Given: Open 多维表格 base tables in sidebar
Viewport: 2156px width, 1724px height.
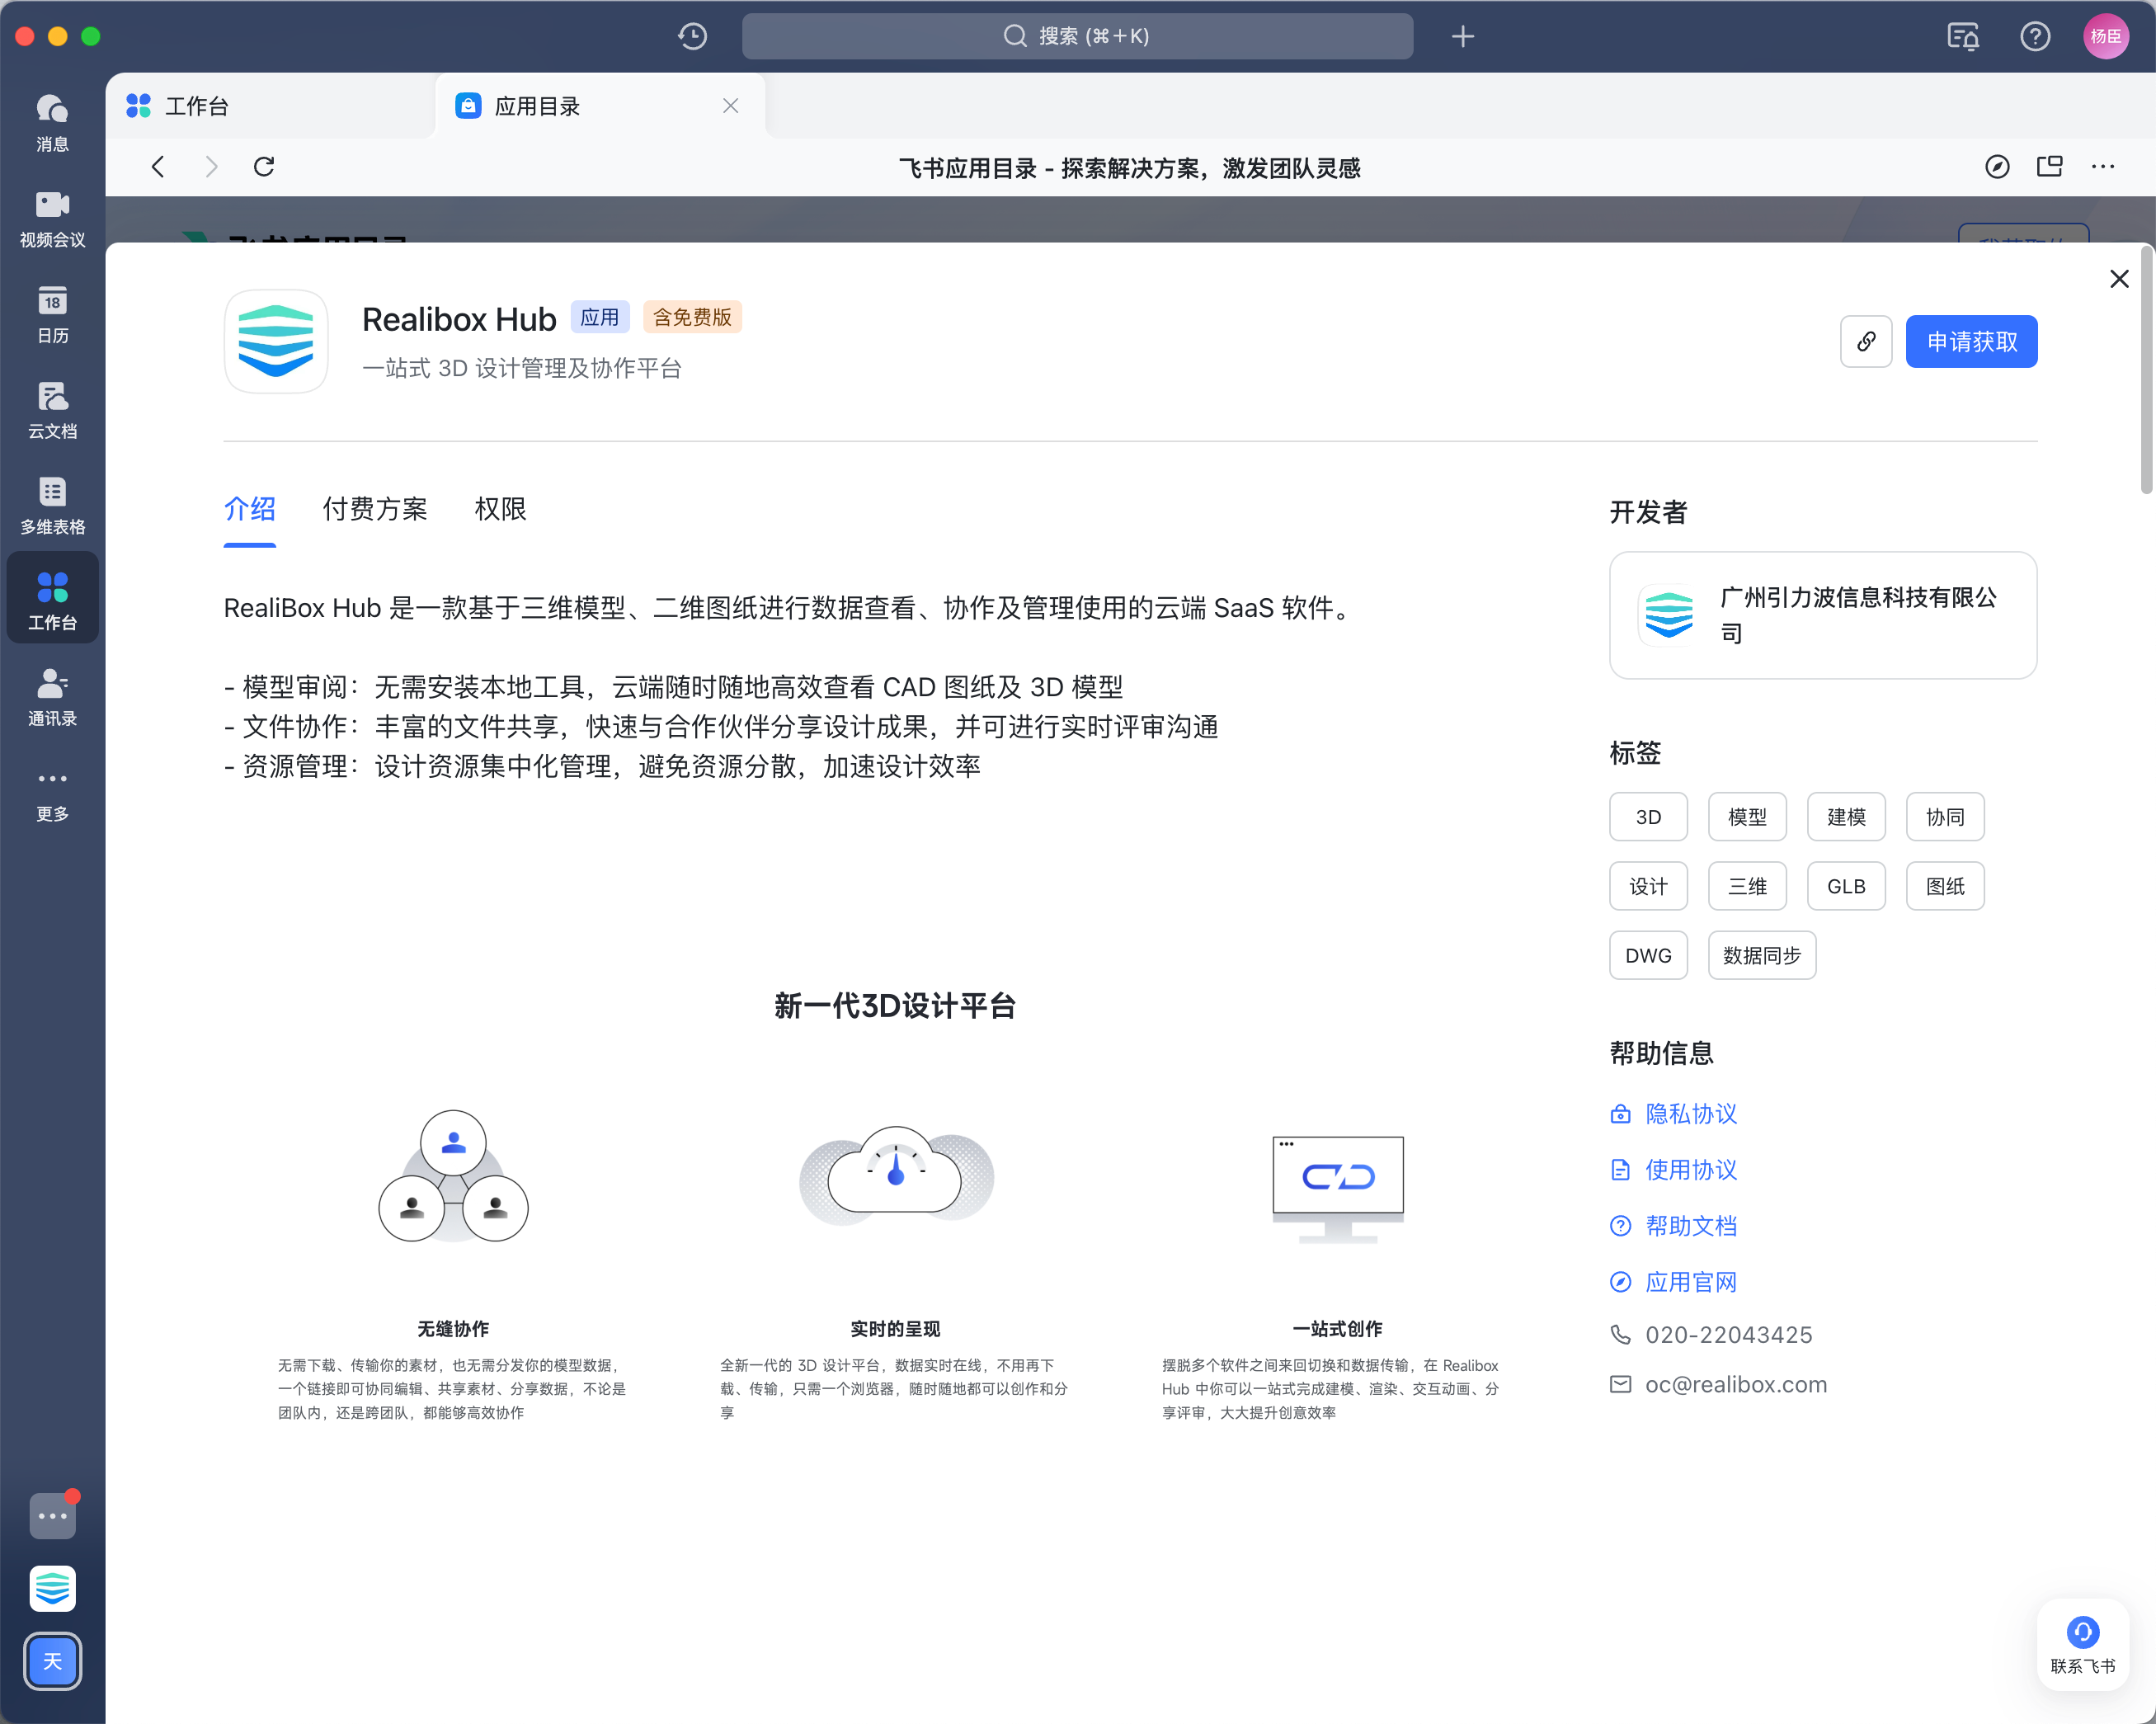Looking at the screenshot, I should (52, 506).
